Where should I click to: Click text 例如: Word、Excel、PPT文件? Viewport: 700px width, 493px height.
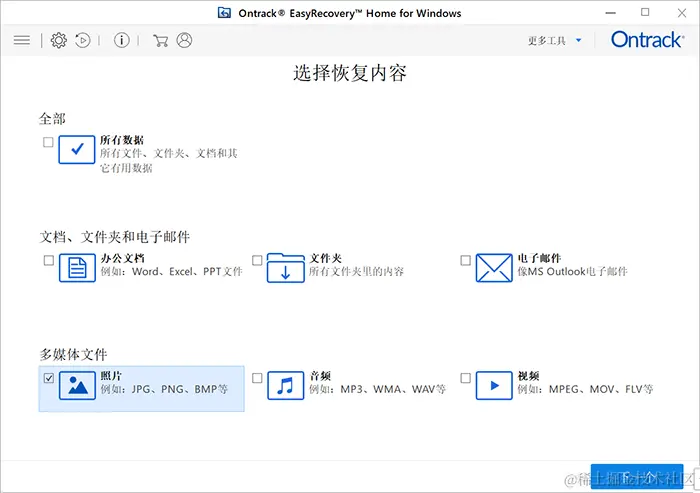(x=171, y=271)
